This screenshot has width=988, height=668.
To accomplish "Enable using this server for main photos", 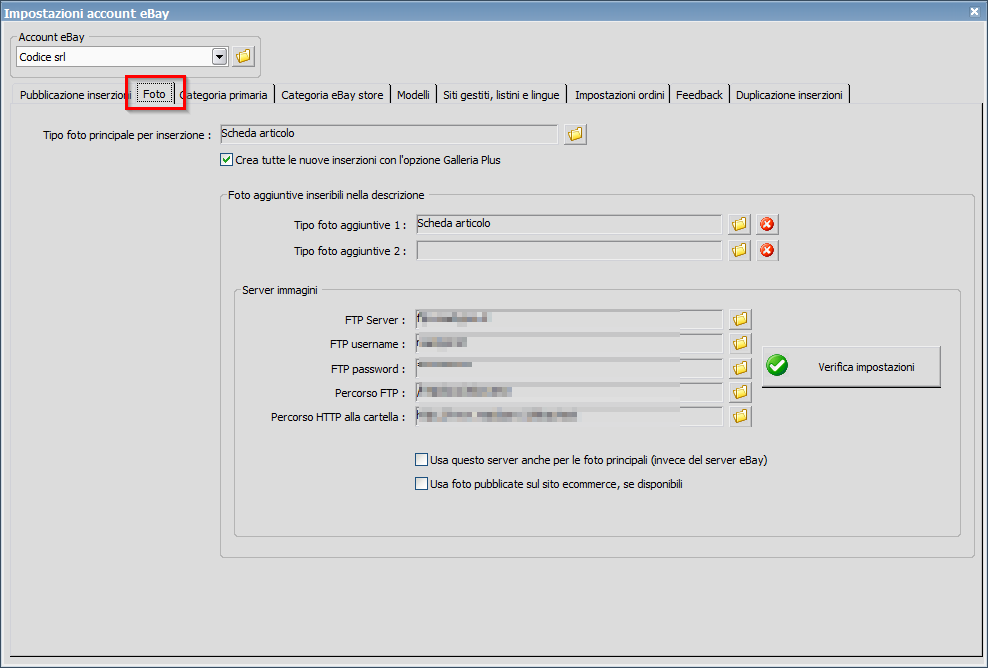I will (x=422, y=460).
